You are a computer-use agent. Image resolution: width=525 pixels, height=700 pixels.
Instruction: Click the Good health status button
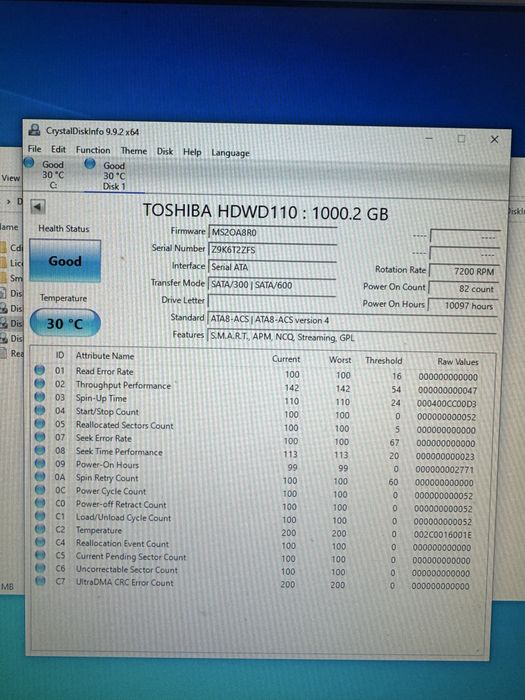65,261
